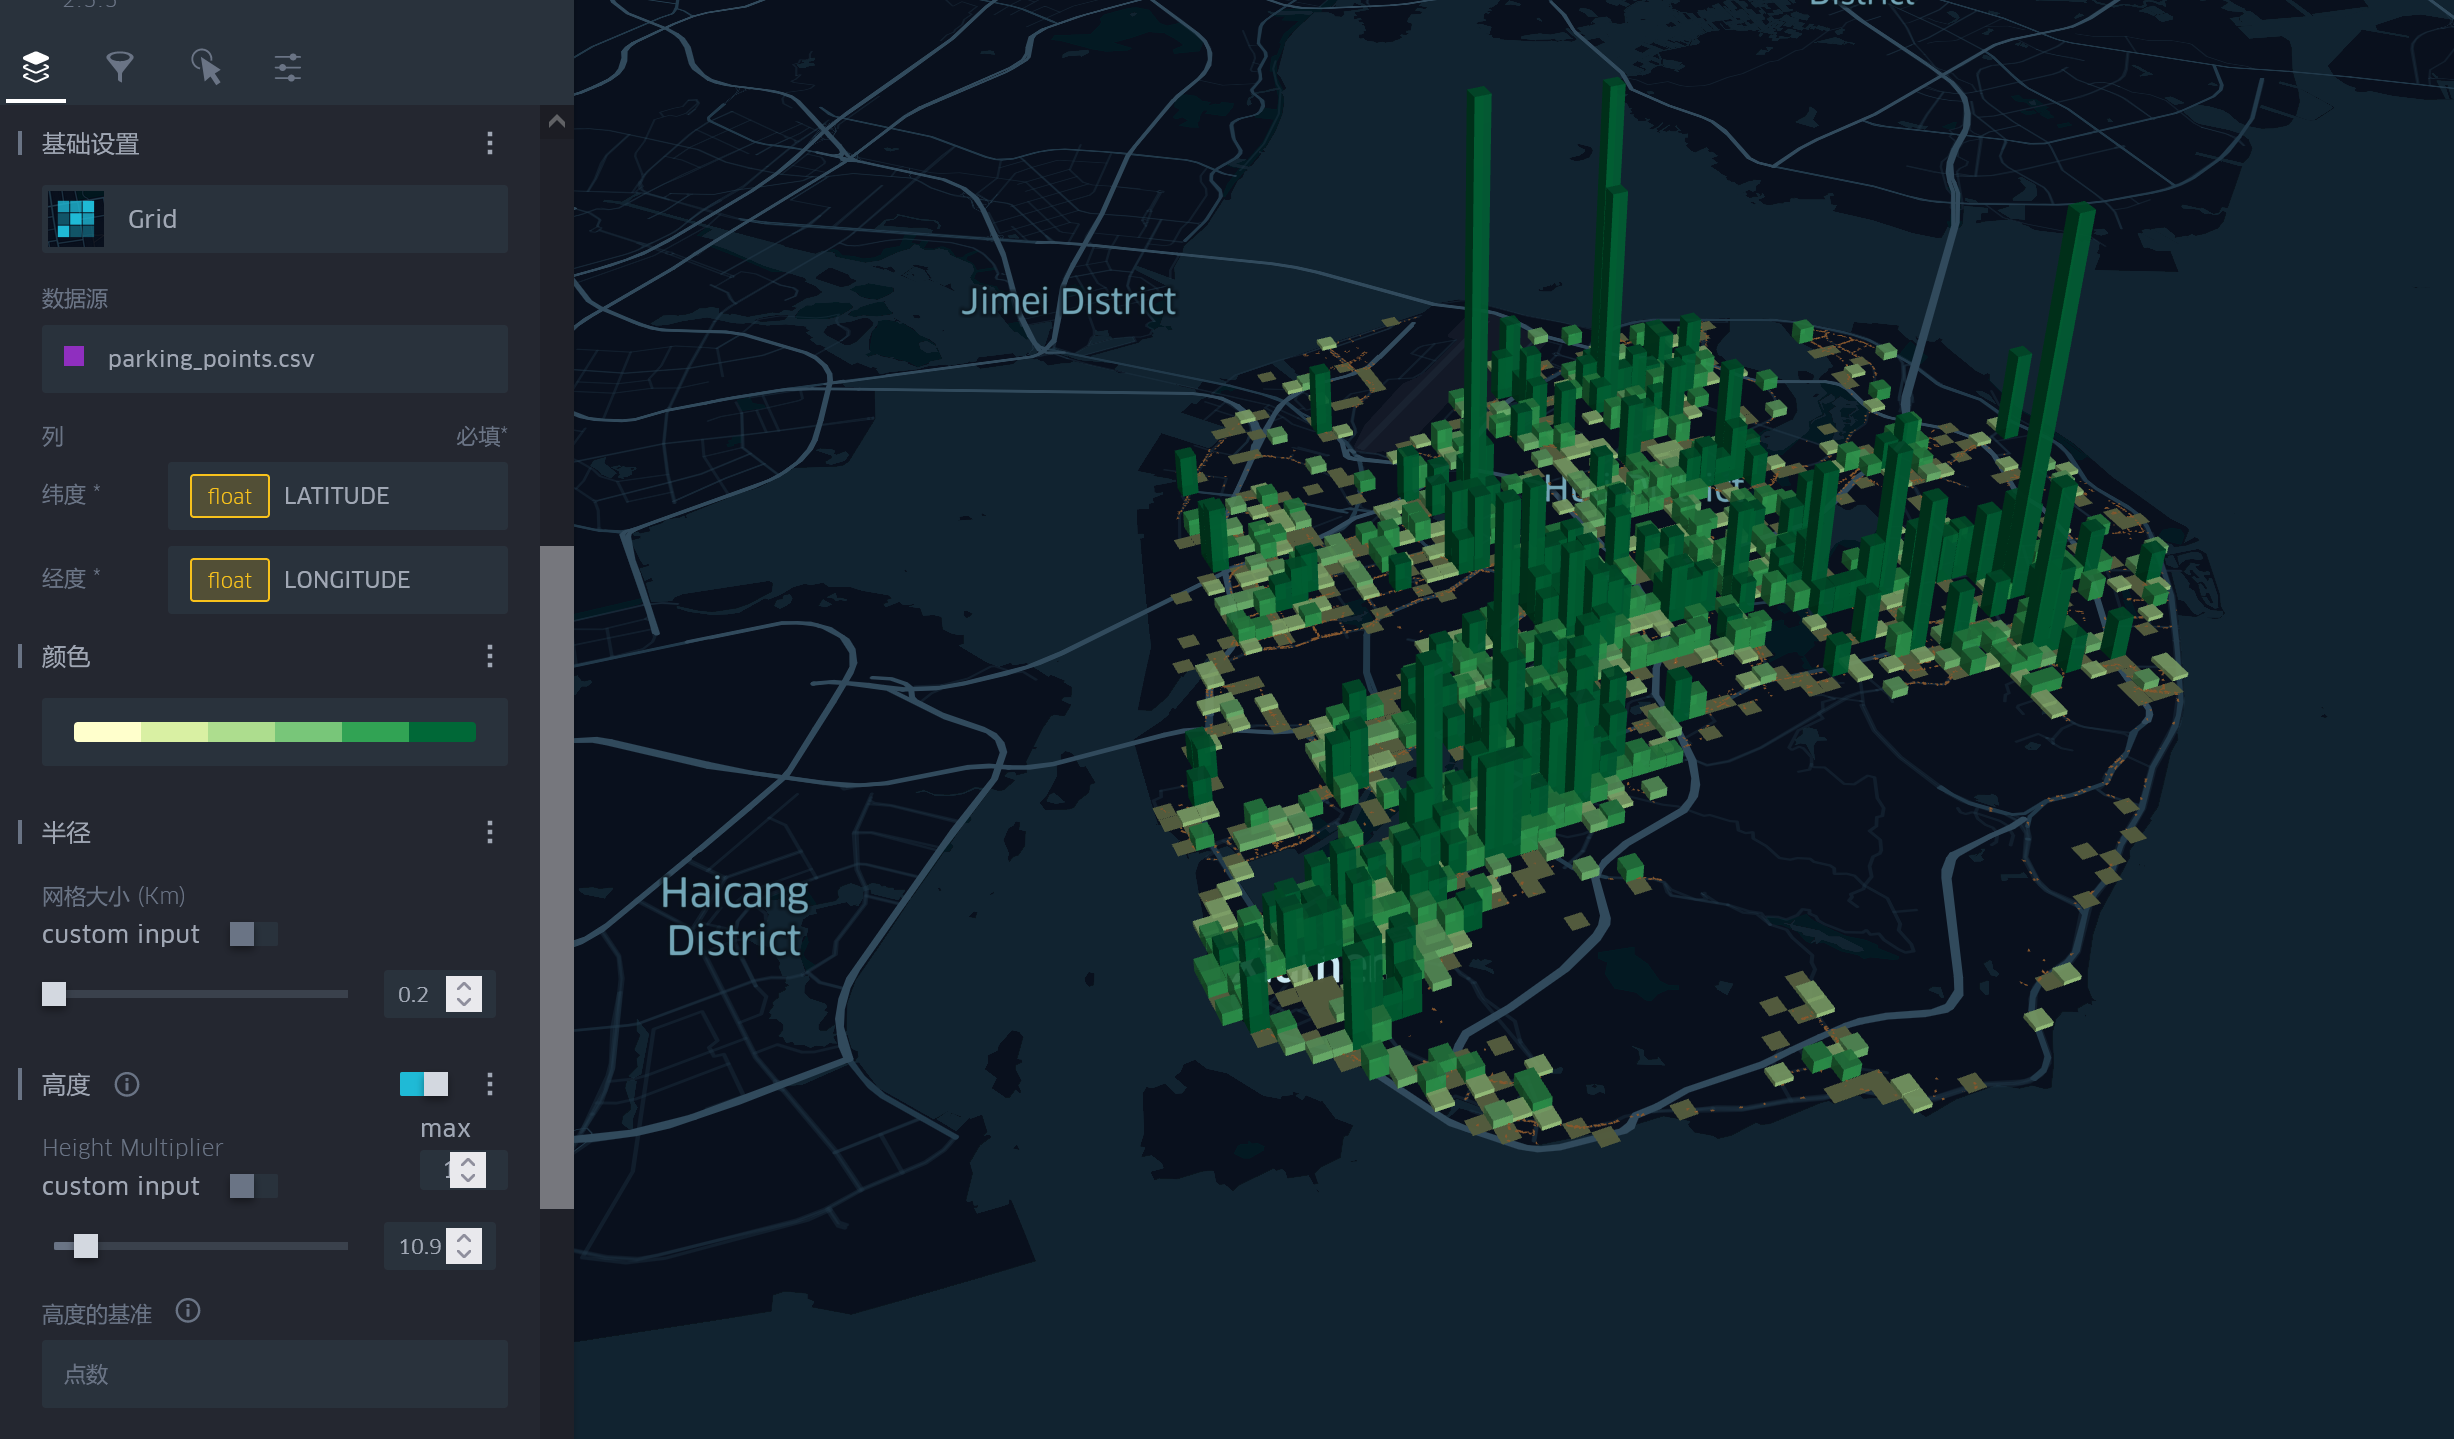Click the grid size slider handle
The width and height of the screenshot is (2454, 1439).
[x=54, y=994]
